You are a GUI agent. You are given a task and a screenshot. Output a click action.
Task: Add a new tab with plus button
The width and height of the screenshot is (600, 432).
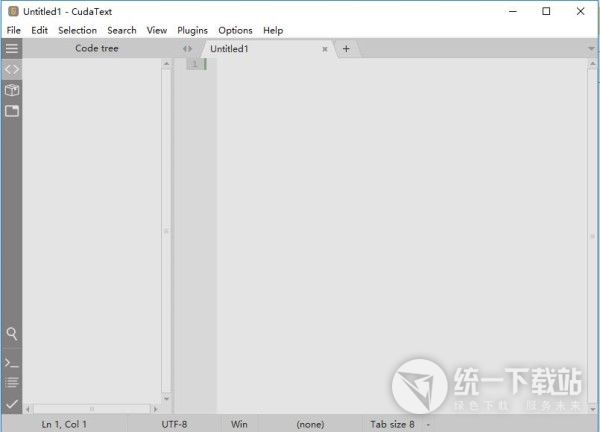[x=346, y=48]
